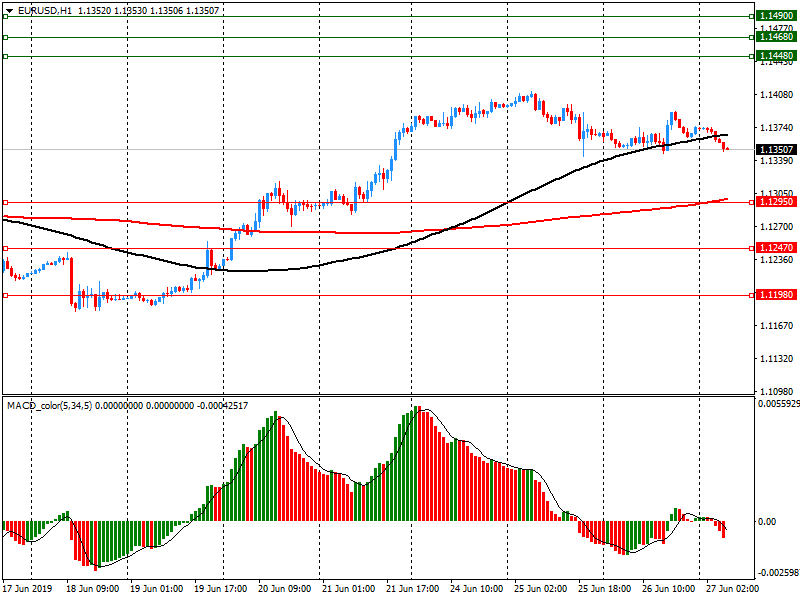This screenshot has width=800, height=600.
Task: Click the 1.10980 price axis value
Action: coord(777,391)
